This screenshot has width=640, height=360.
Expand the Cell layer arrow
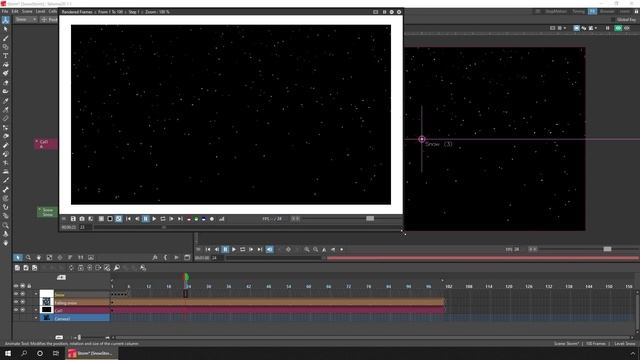(x=36, y=310)
